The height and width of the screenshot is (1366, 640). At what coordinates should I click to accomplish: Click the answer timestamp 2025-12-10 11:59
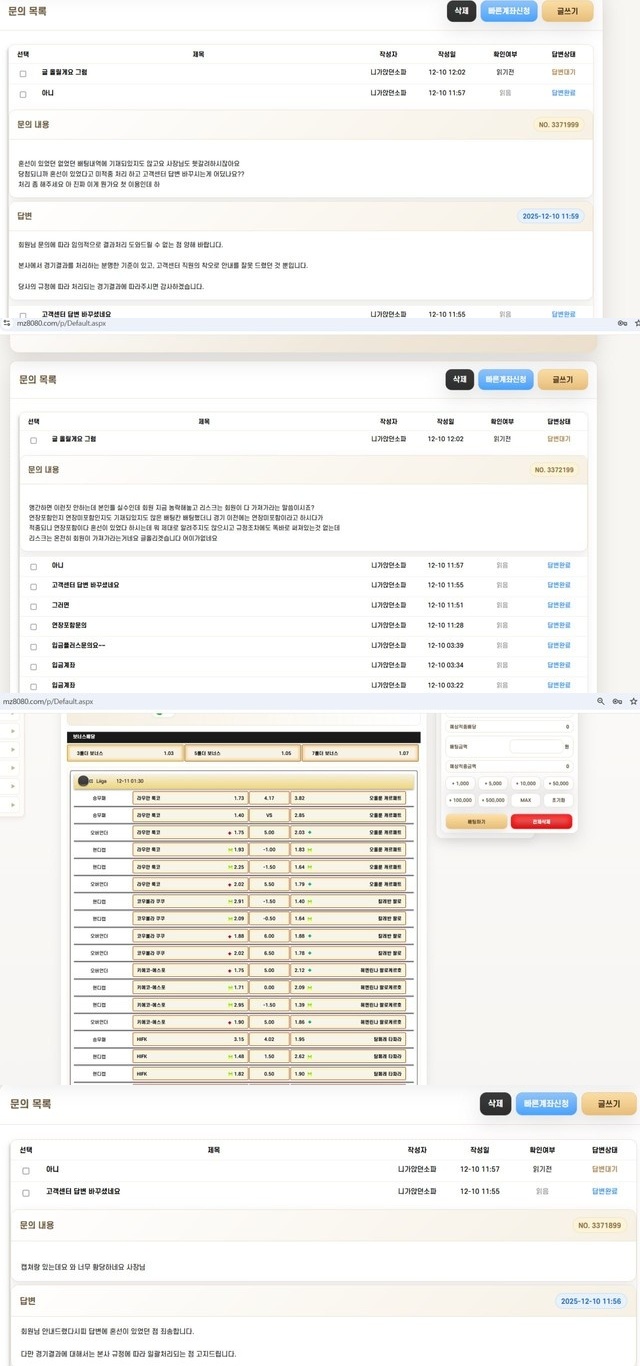coord(549,216)
